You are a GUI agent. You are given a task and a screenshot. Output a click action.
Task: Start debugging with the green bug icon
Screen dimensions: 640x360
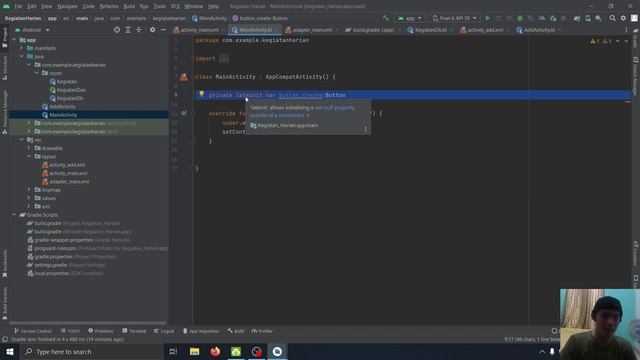click(520, 18)
